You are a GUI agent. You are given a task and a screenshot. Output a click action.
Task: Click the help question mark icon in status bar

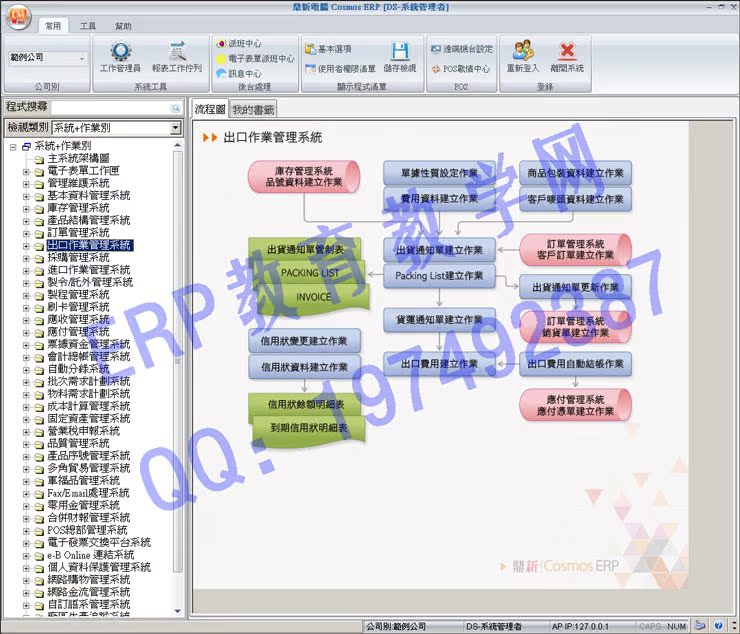tap(718, 626)
